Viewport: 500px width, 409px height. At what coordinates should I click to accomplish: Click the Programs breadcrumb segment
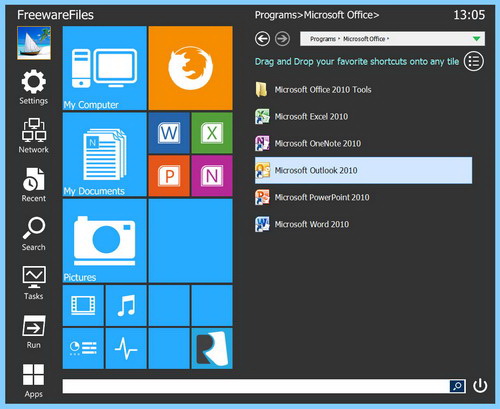(323, 39)
